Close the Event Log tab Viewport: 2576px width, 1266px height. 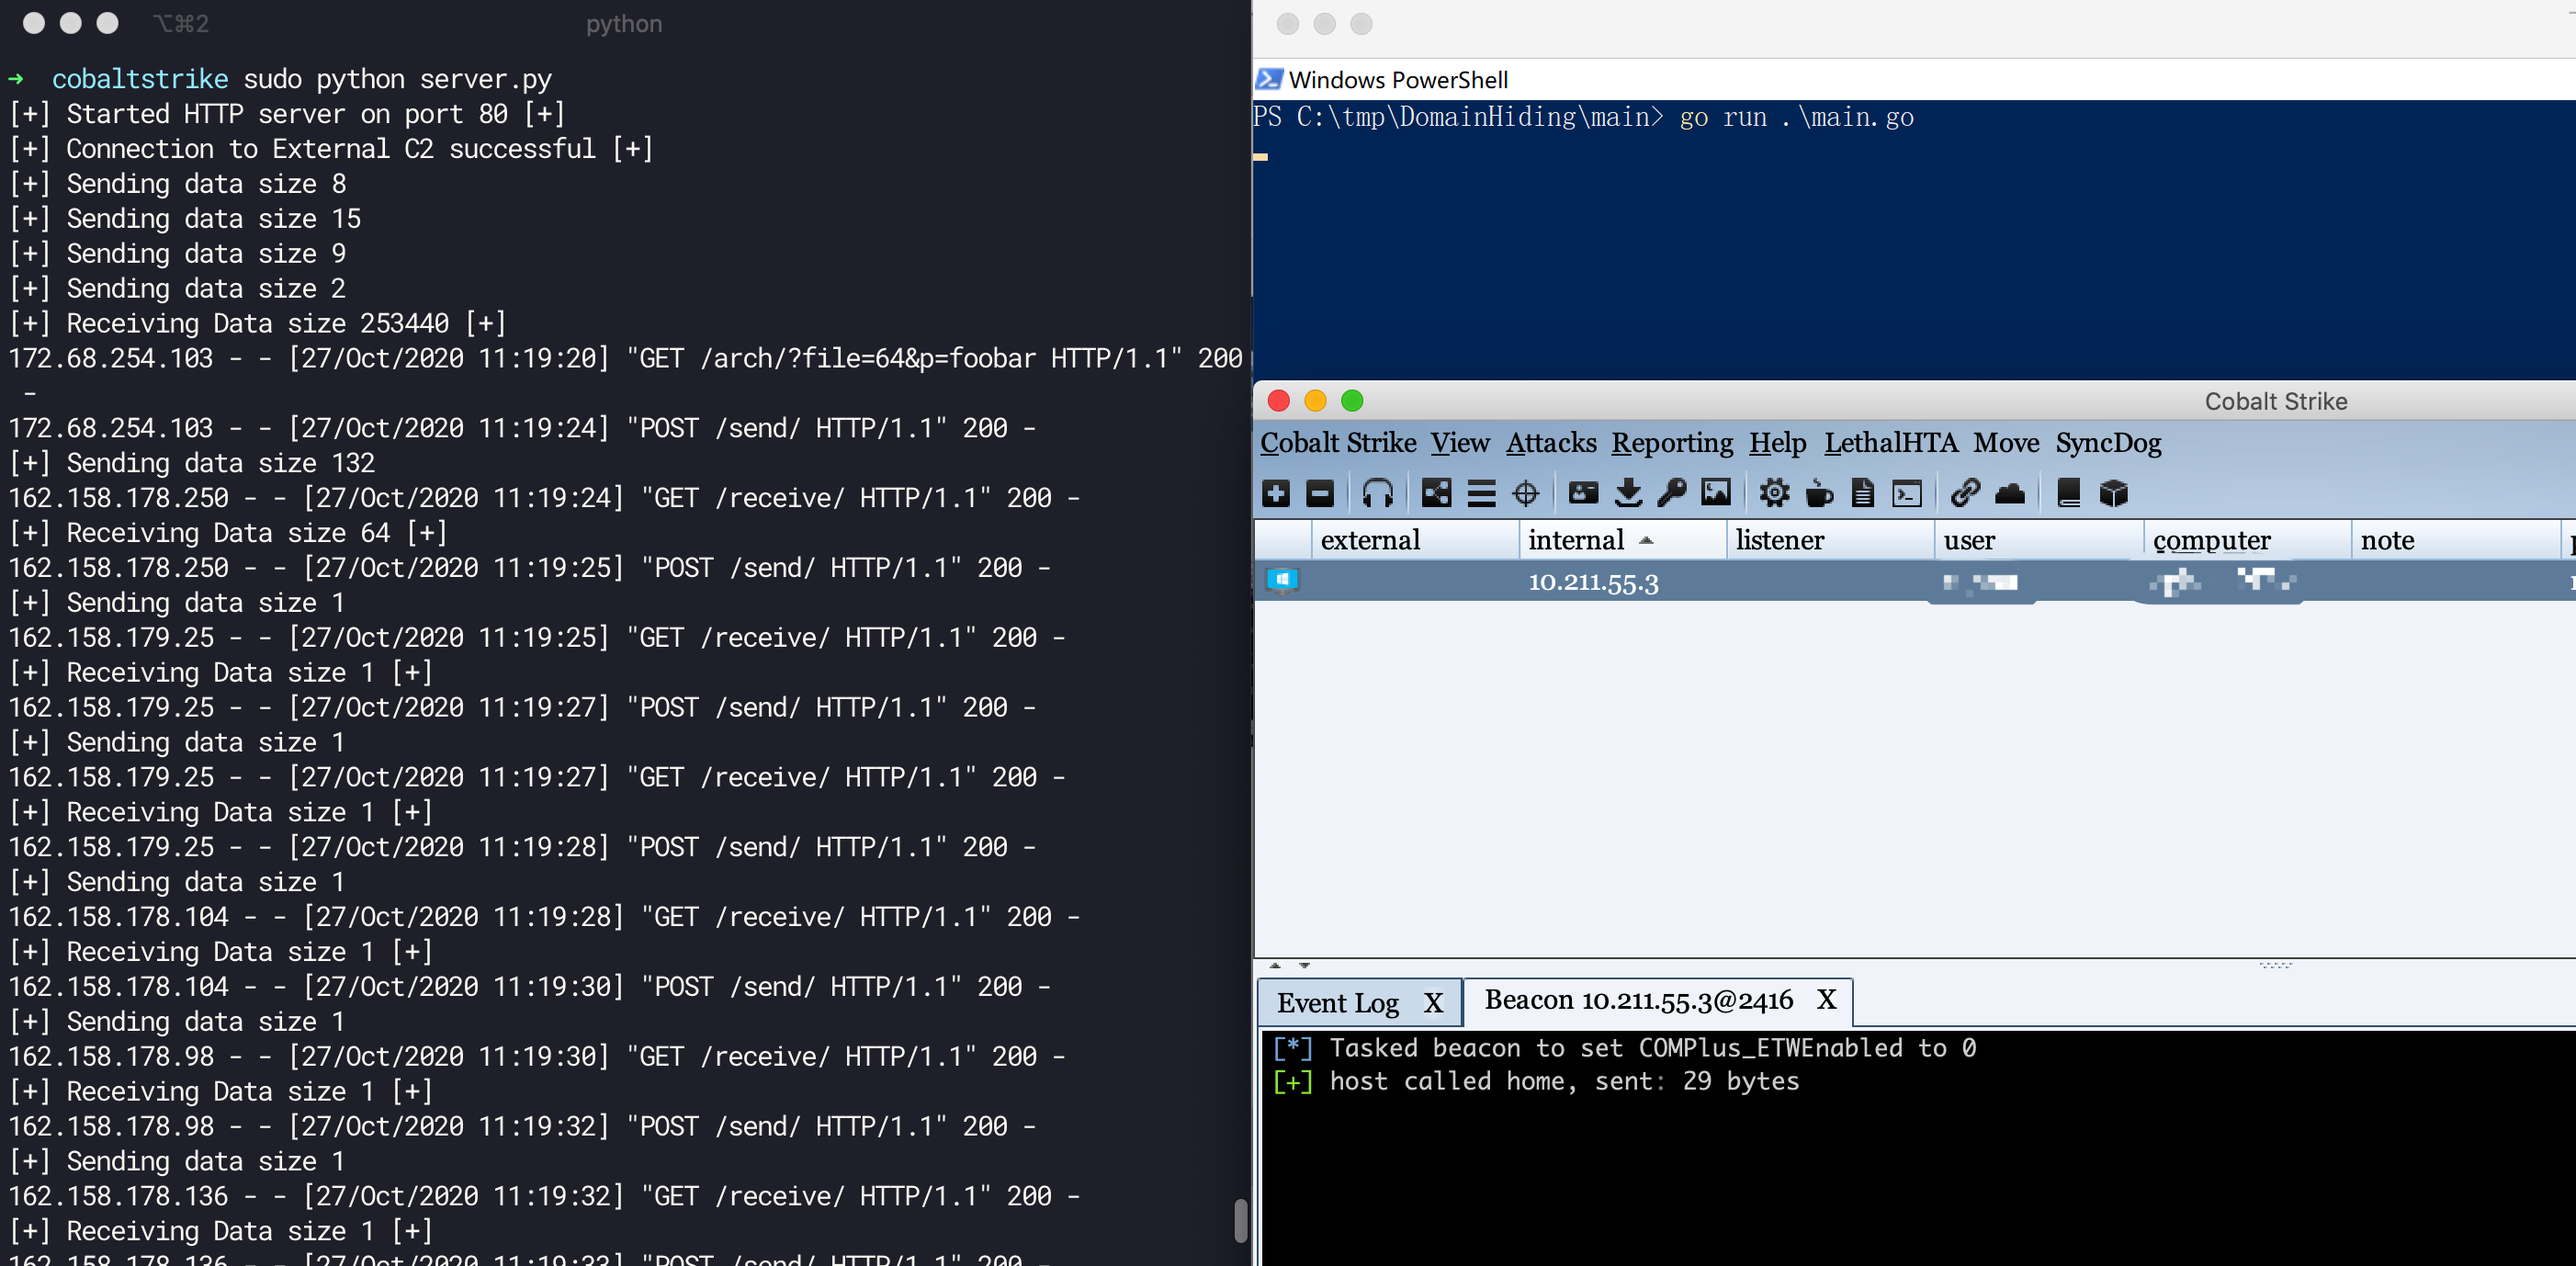pos(1433,1003)
